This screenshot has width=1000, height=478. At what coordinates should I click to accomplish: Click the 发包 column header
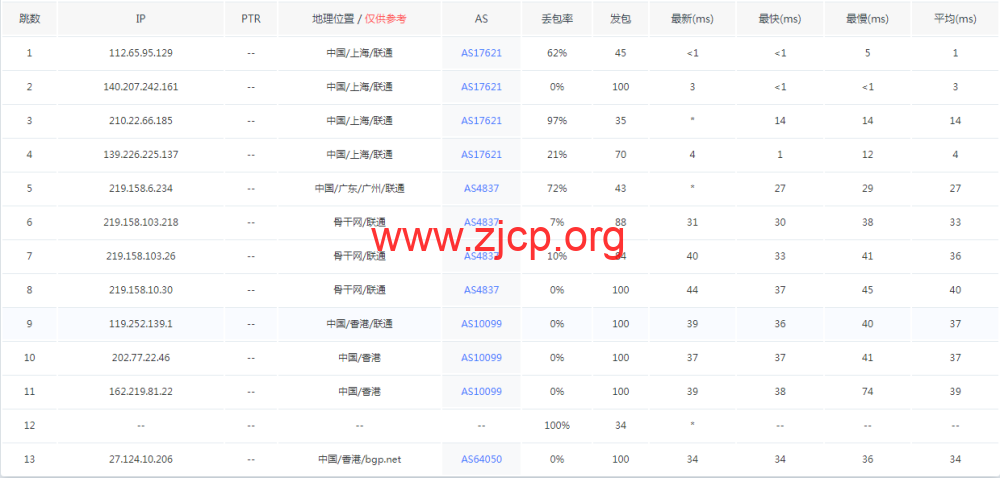621,18
